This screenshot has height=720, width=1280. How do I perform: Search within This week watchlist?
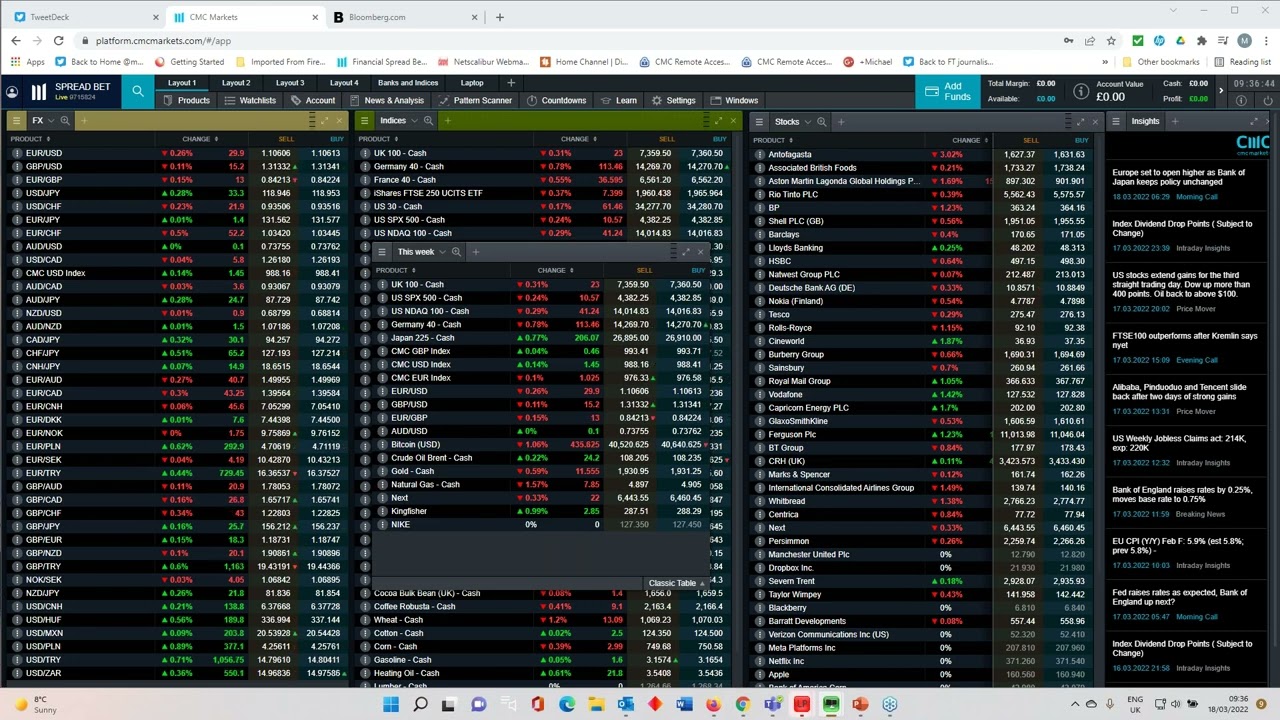point(456,252)
